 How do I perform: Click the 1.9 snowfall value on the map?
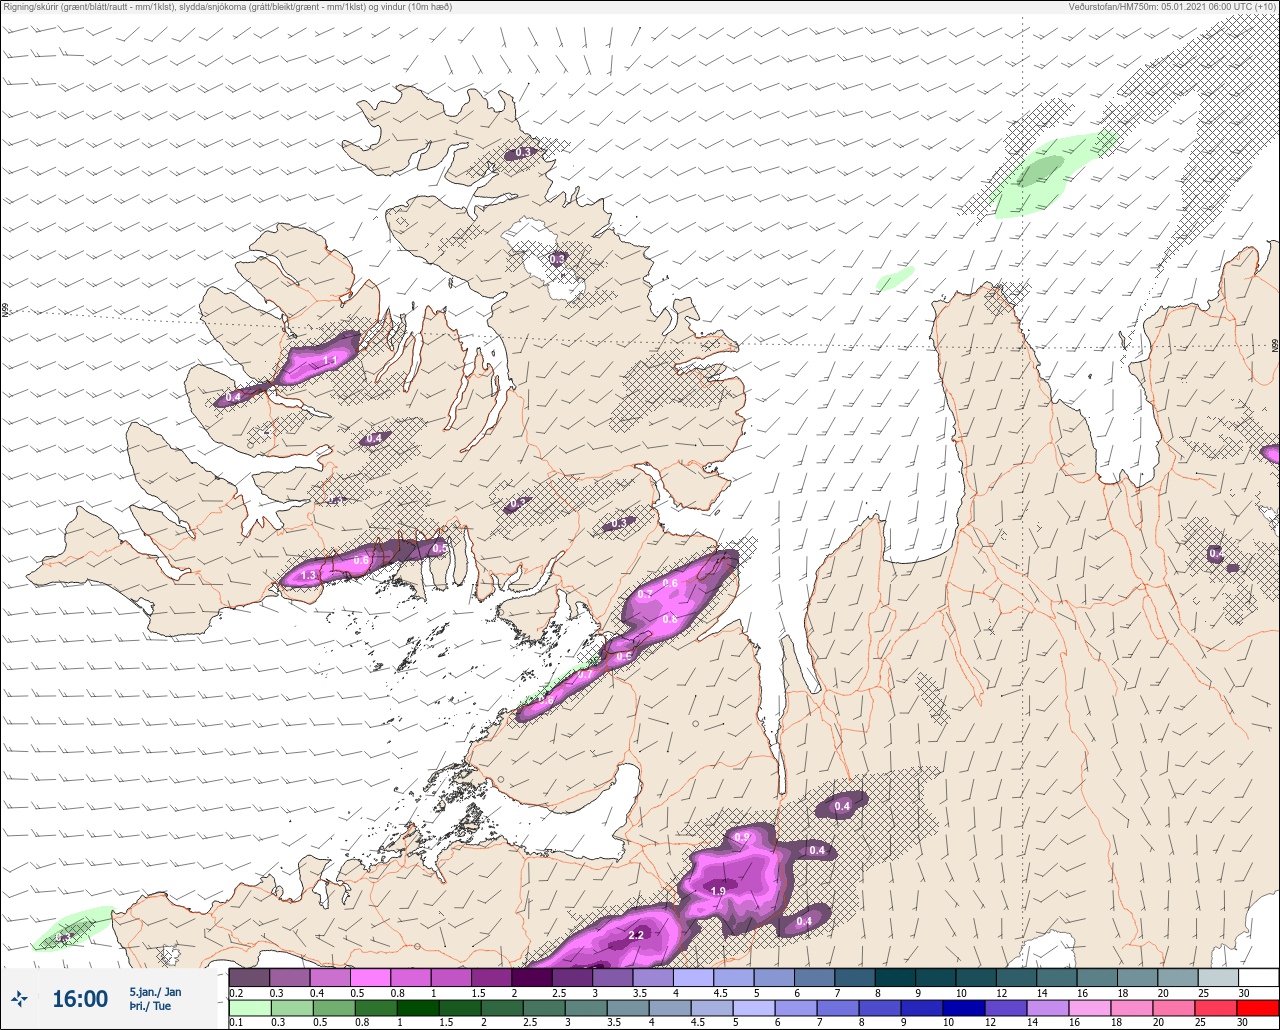pos(718,891)
